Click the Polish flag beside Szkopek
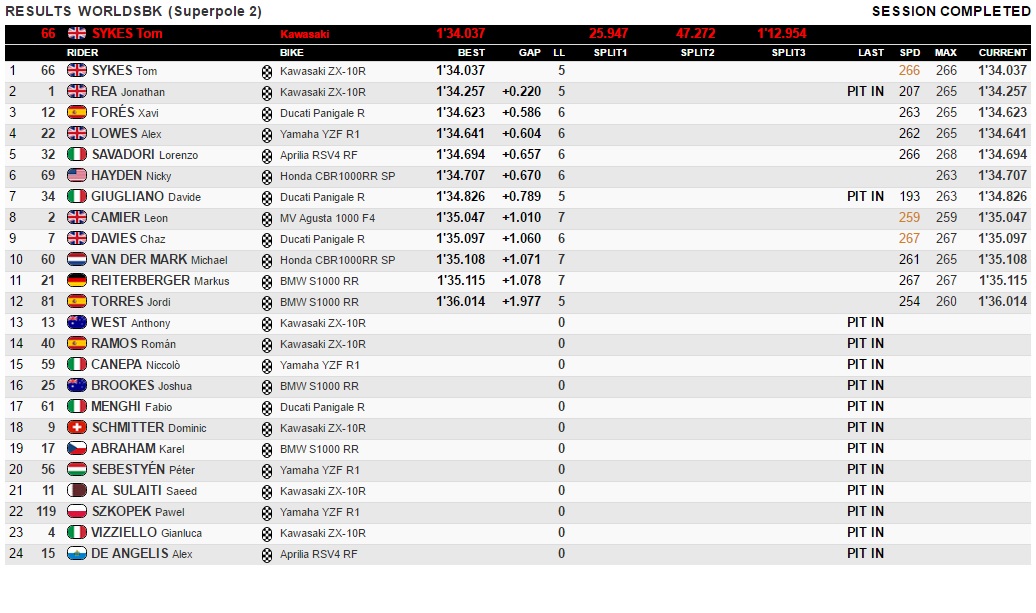 coord(77,512)
